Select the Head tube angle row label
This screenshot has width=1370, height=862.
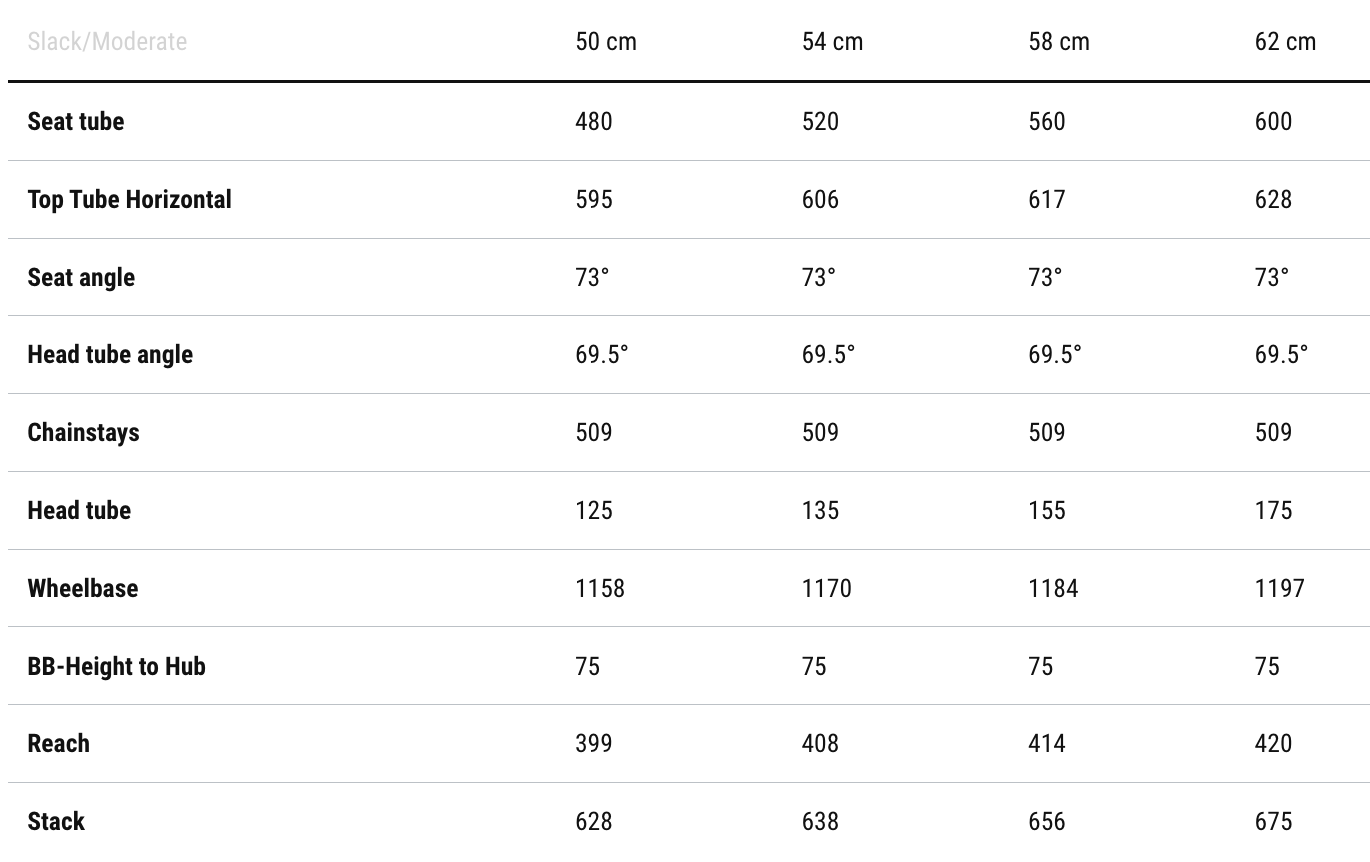click(x=110, y=354)
